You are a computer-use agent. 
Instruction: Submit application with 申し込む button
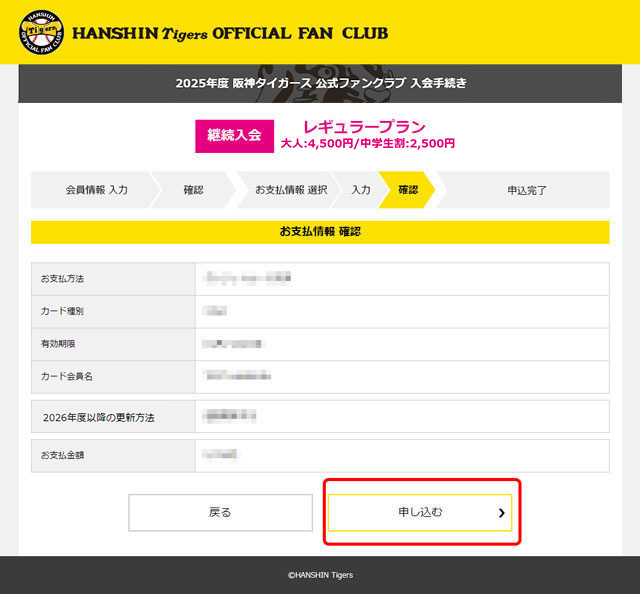420,512
